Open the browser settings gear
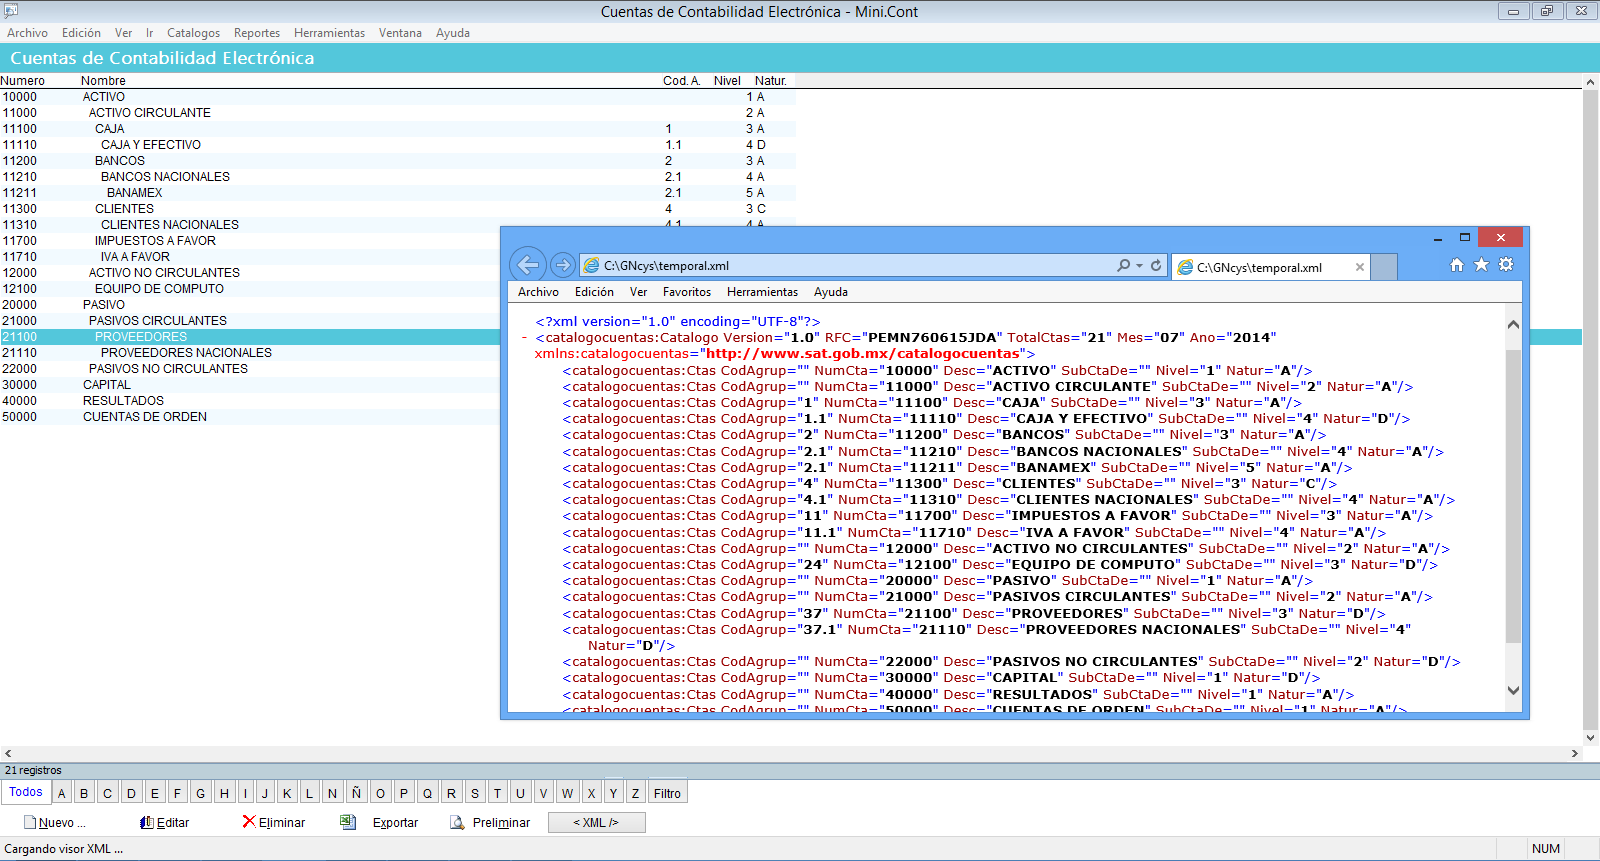 (x=1506, y=265)
